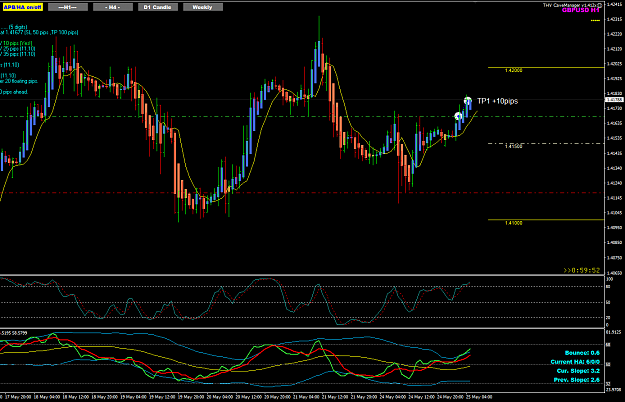625x402 pixels.
Task: Click the 25 May 04:00 time axis label
Action: pos(480,397)
